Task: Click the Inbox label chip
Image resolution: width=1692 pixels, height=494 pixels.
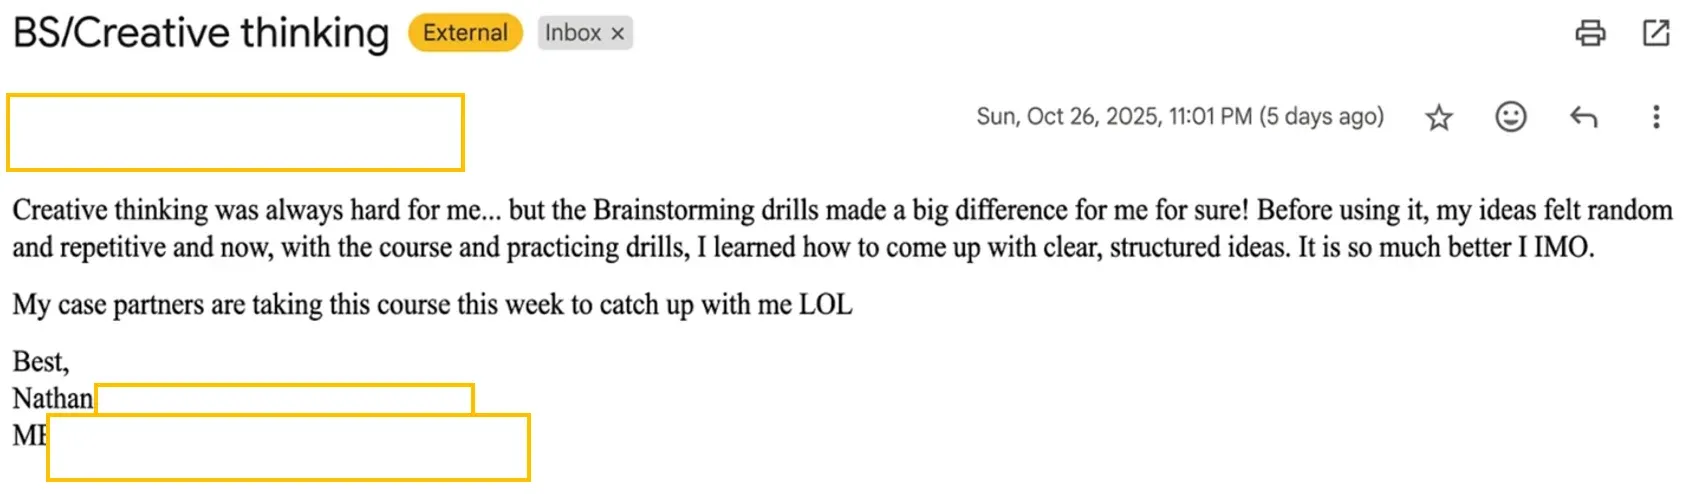Action: pos(573,33)
